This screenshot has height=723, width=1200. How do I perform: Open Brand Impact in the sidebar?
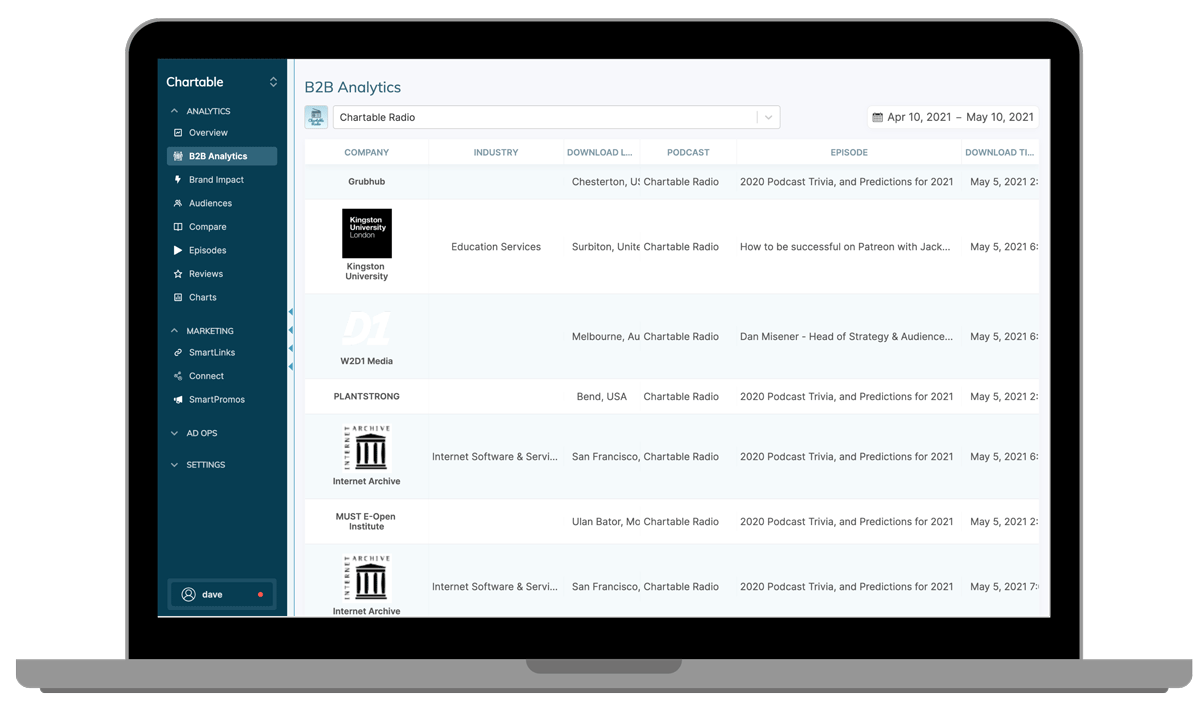click(x=216, y=180)
